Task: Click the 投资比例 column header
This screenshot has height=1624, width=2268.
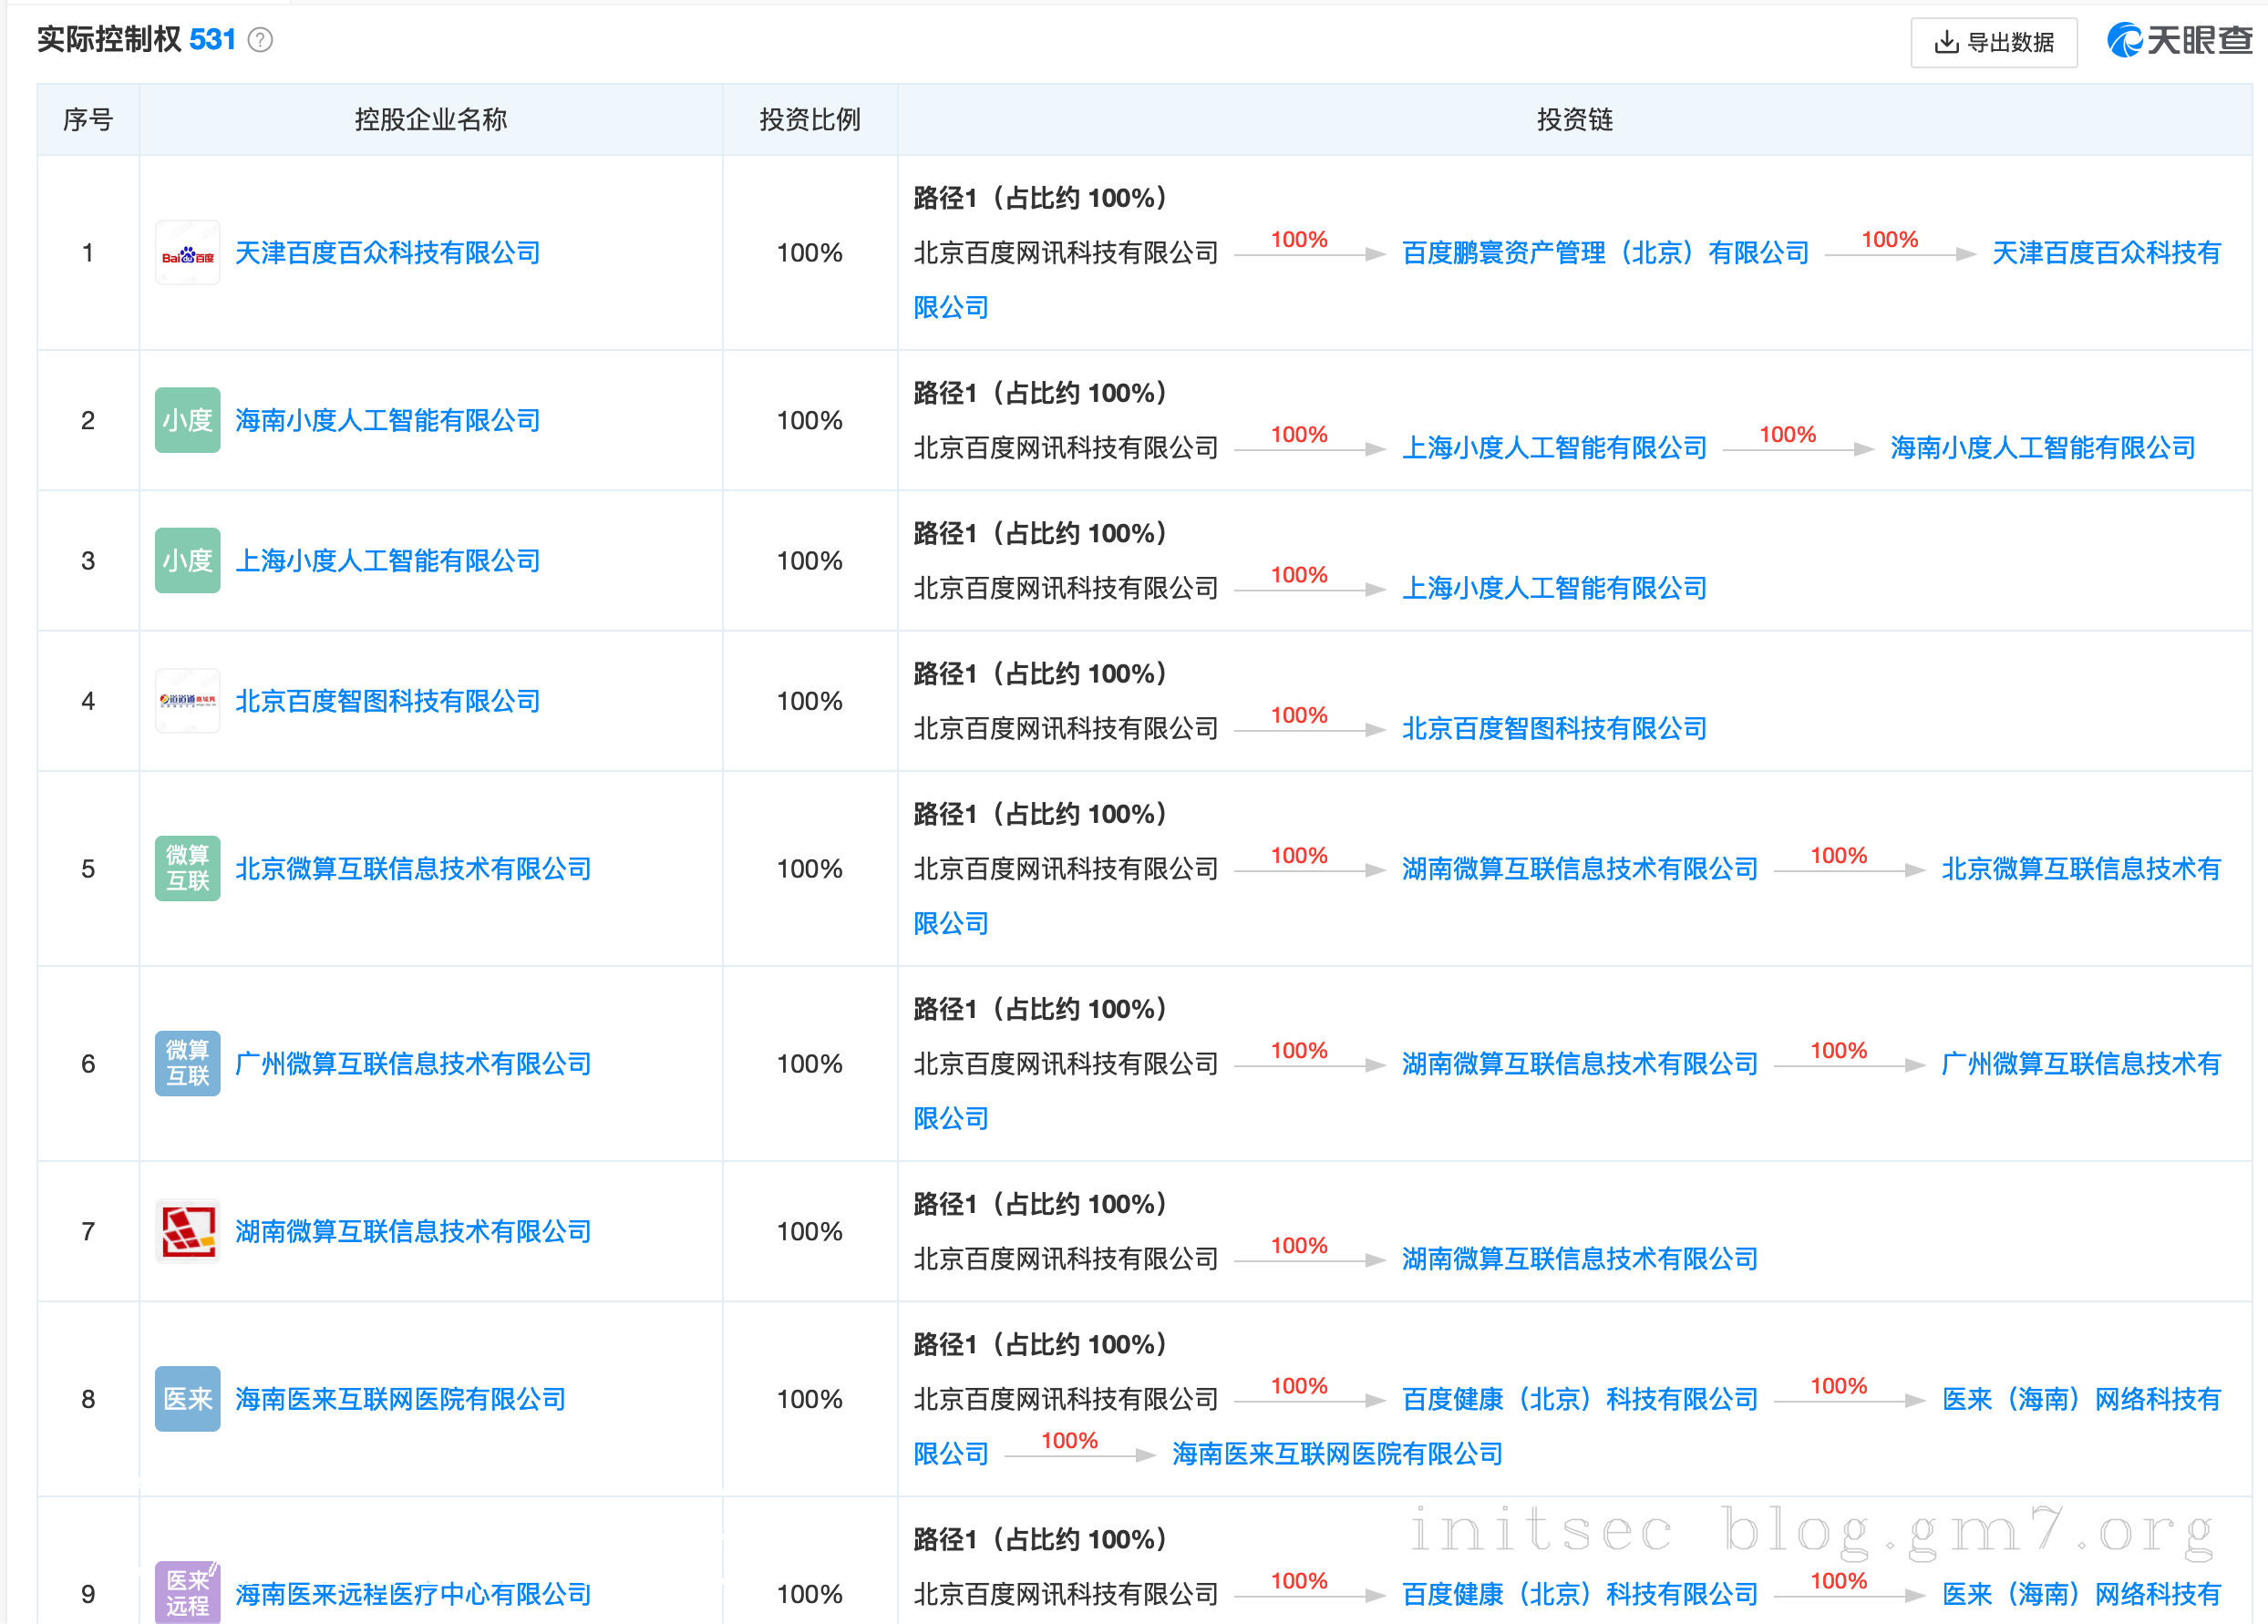Action: coord(809,120)
